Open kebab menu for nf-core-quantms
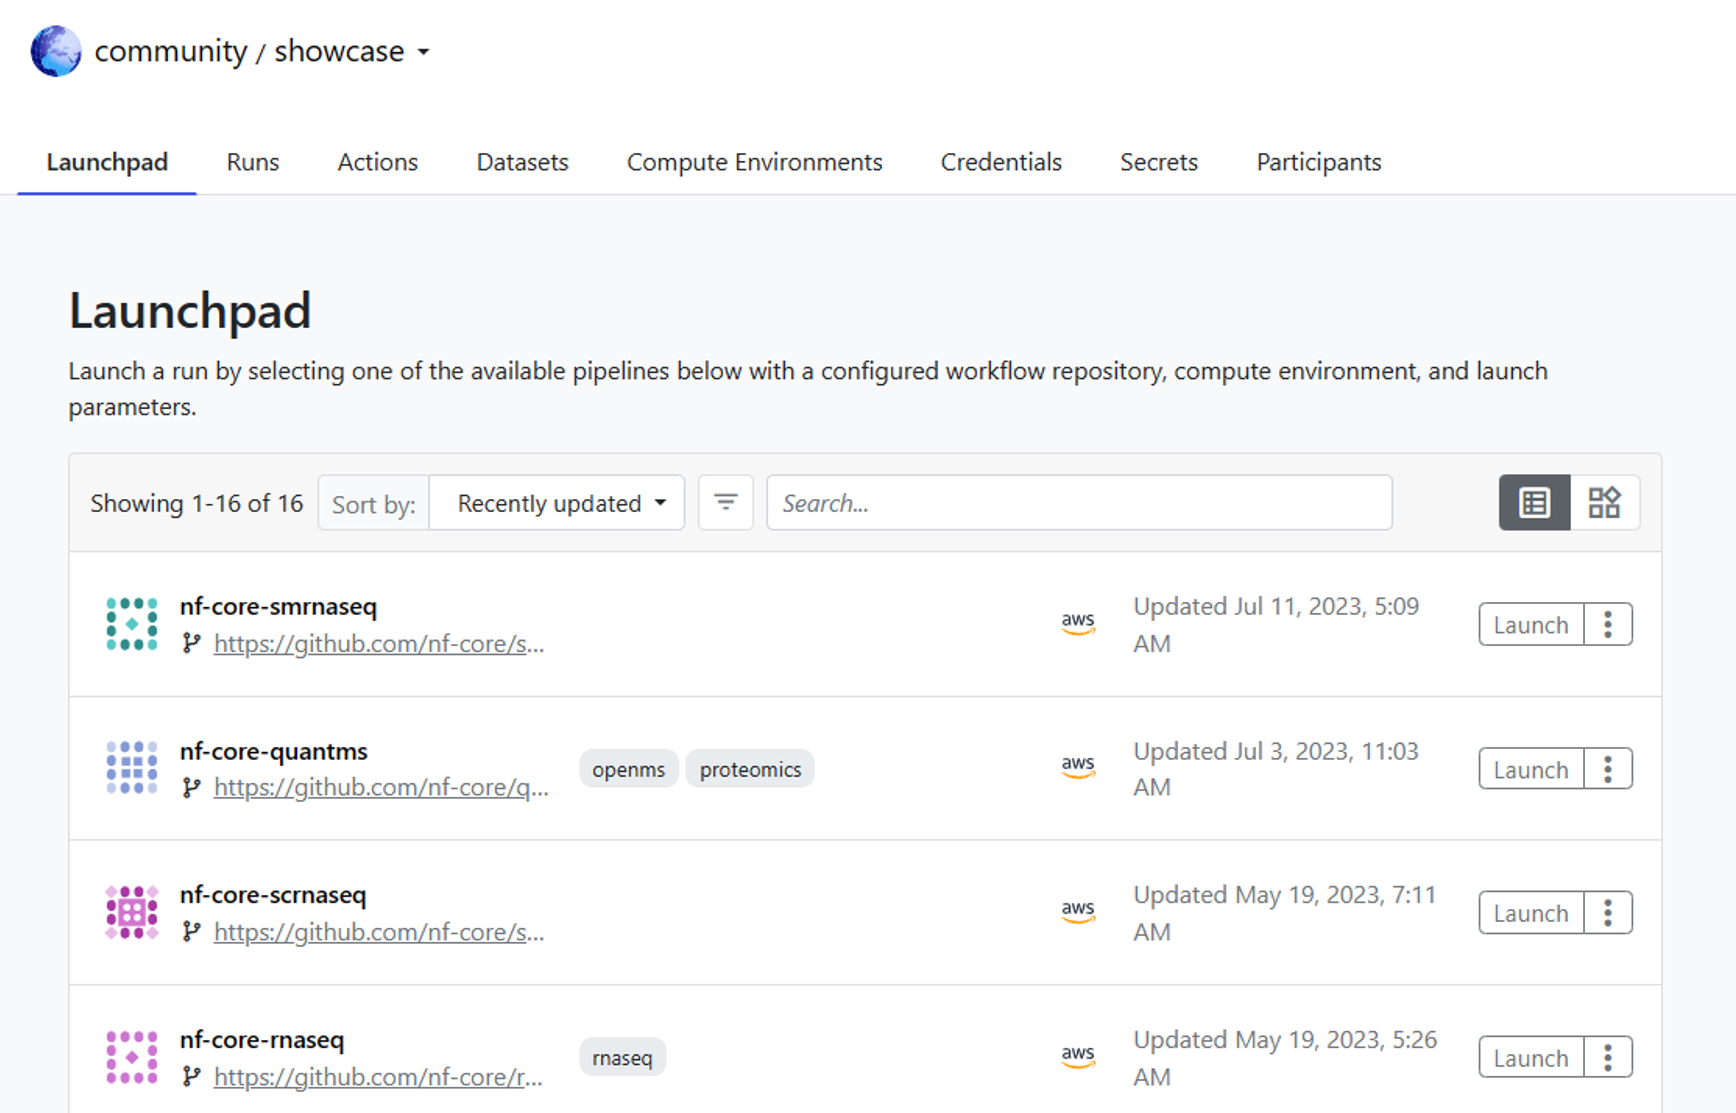The image size is (1736, 1113). 1608,769
